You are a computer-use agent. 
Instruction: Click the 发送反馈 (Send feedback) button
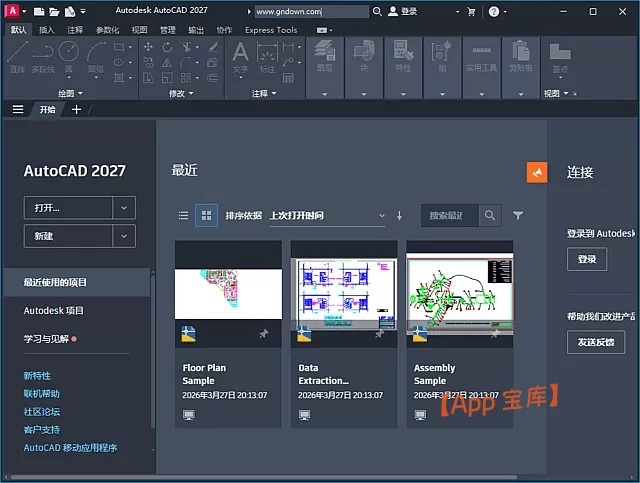[596, 342]
